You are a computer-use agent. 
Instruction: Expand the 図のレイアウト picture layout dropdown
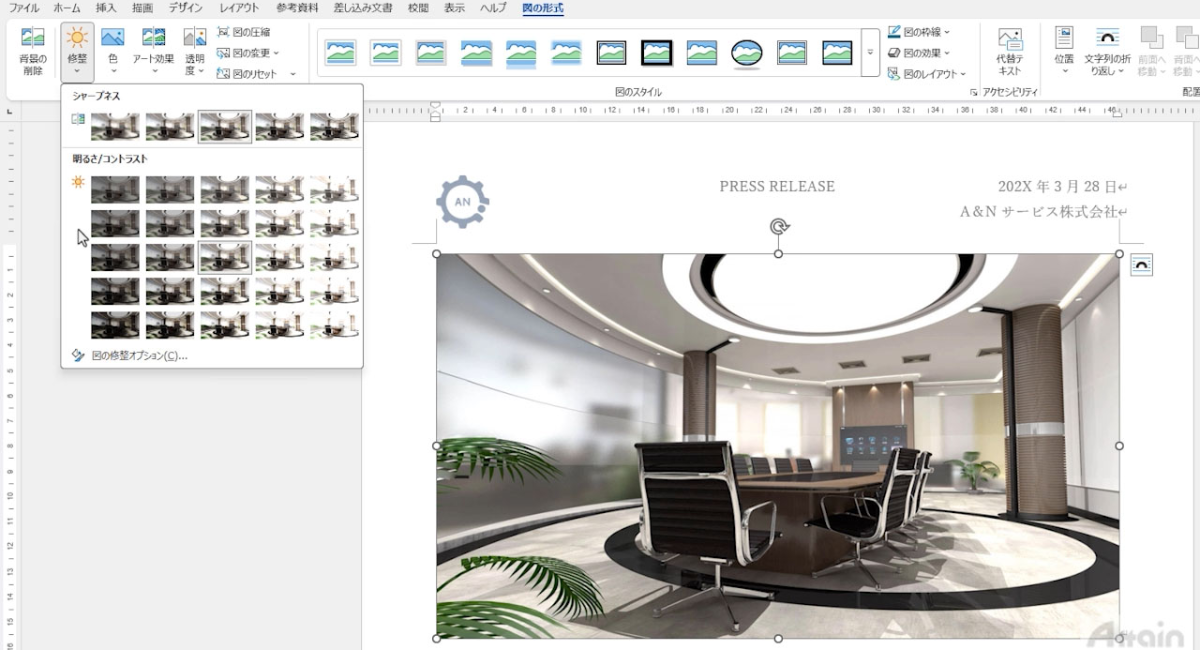927,74
